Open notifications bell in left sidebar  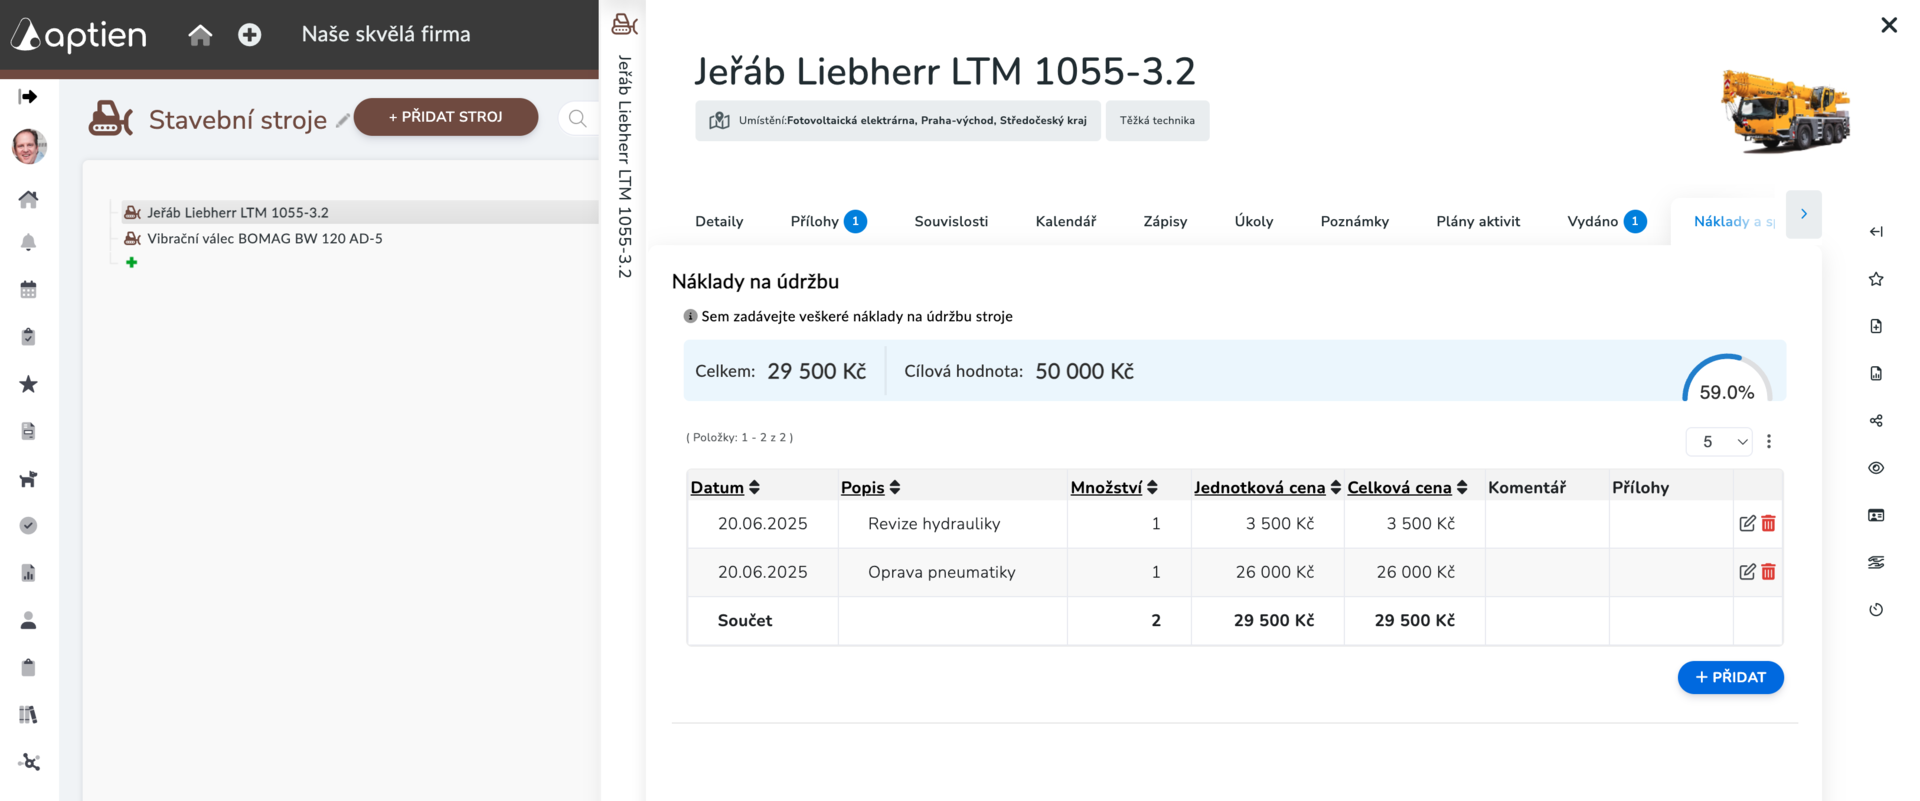pyautogui.click(x=28, y=242)
